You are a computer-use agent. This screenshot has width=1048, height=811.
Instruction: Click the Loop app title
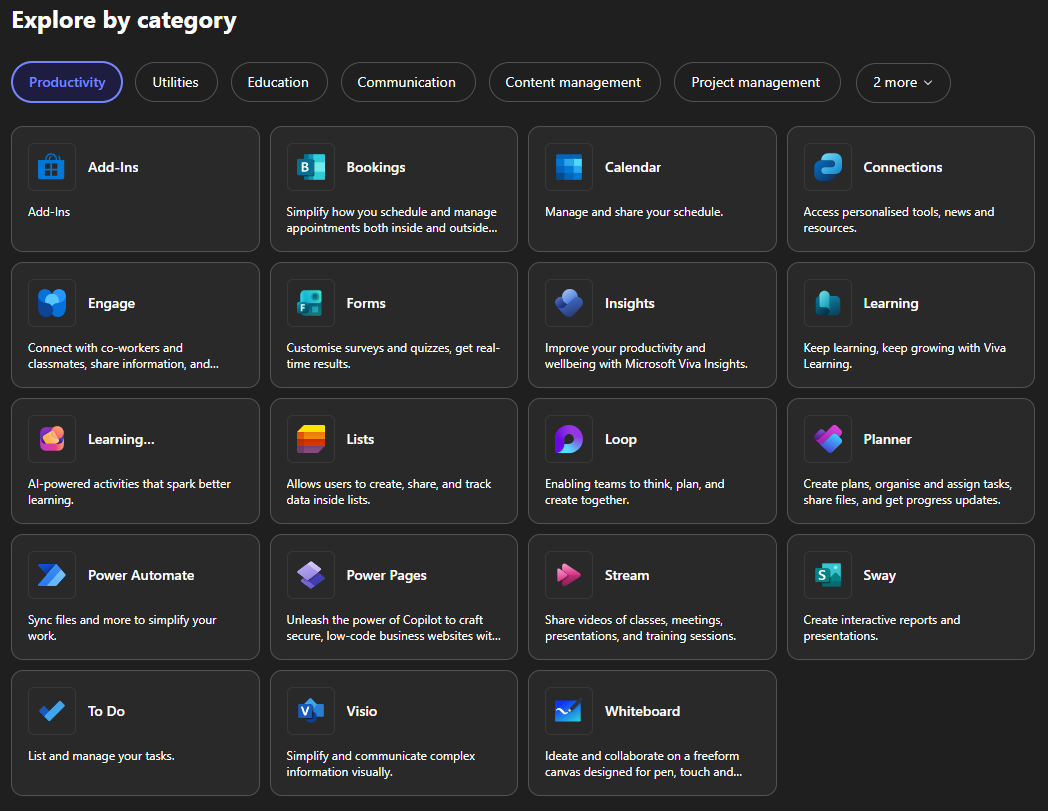620,439
